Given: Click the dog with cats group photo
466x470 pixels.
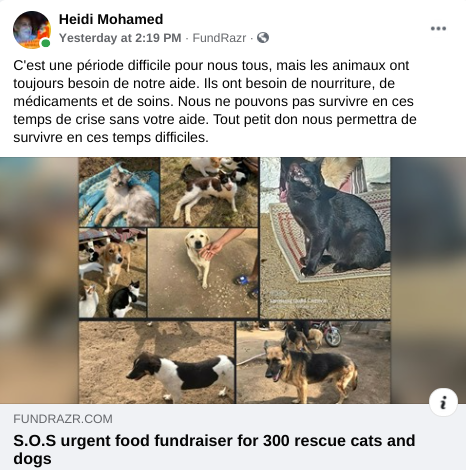Looking at the screenshot, I should pos(113,273).
